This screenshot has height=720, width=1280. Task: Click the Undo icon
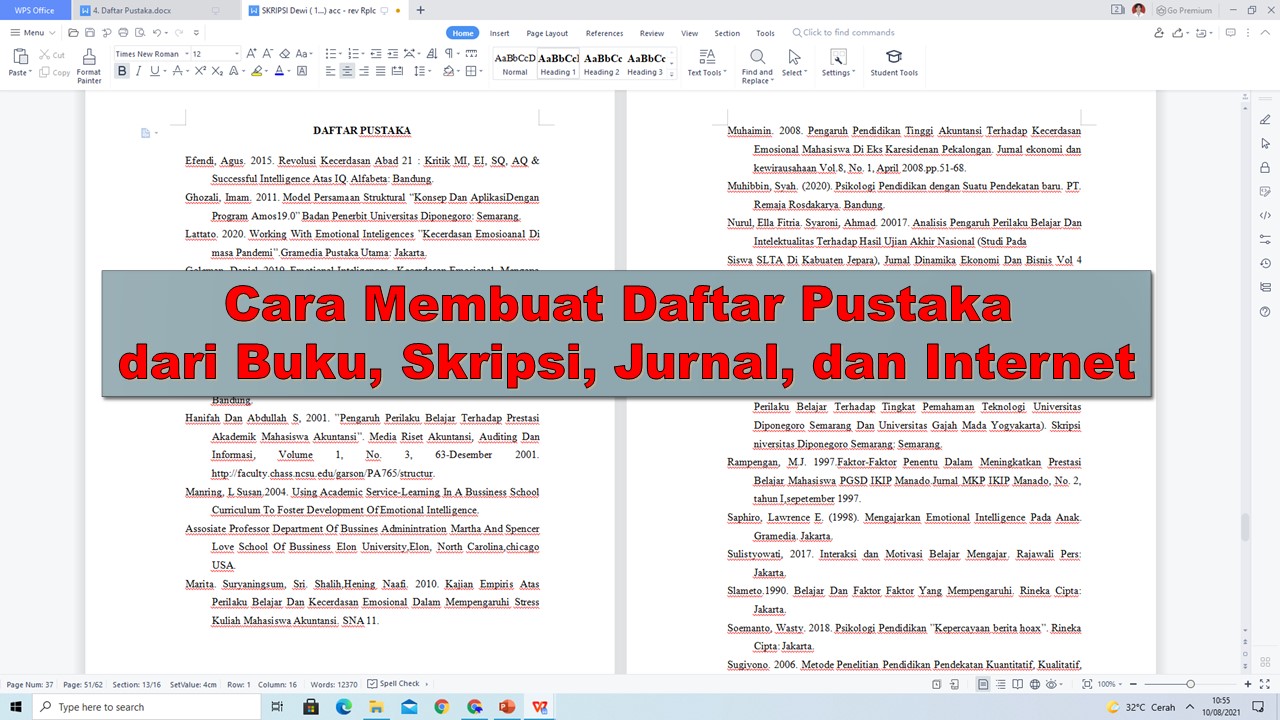pos(156,32)
